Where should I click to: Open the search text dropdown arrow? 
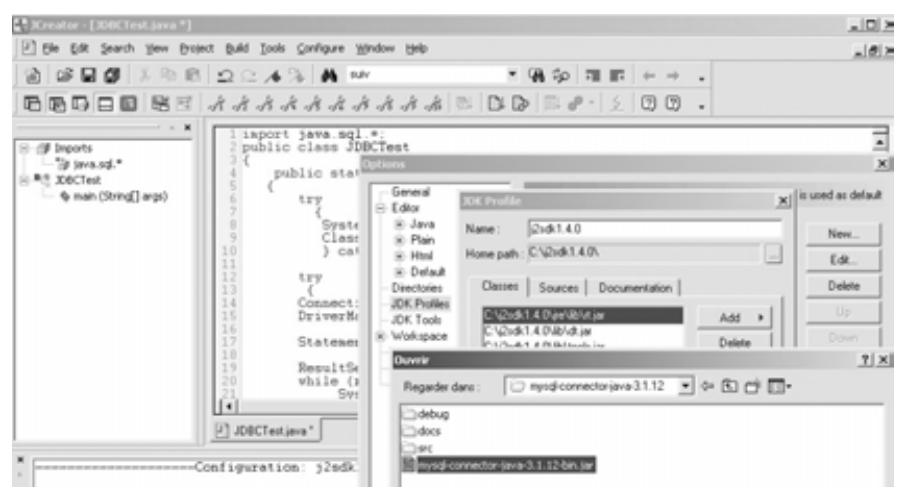512,75
